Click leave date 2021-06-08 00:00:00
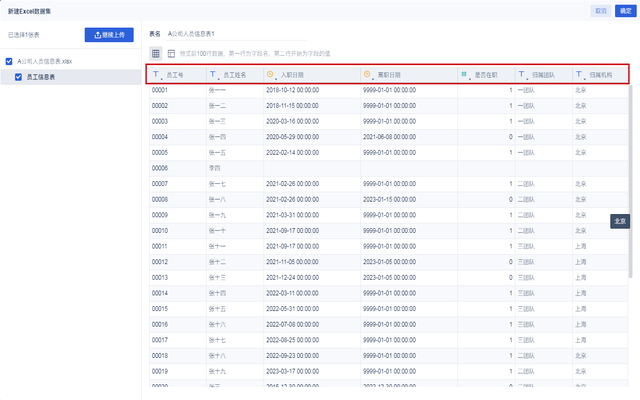Screen dimensions: 640x400 [390, 137]
